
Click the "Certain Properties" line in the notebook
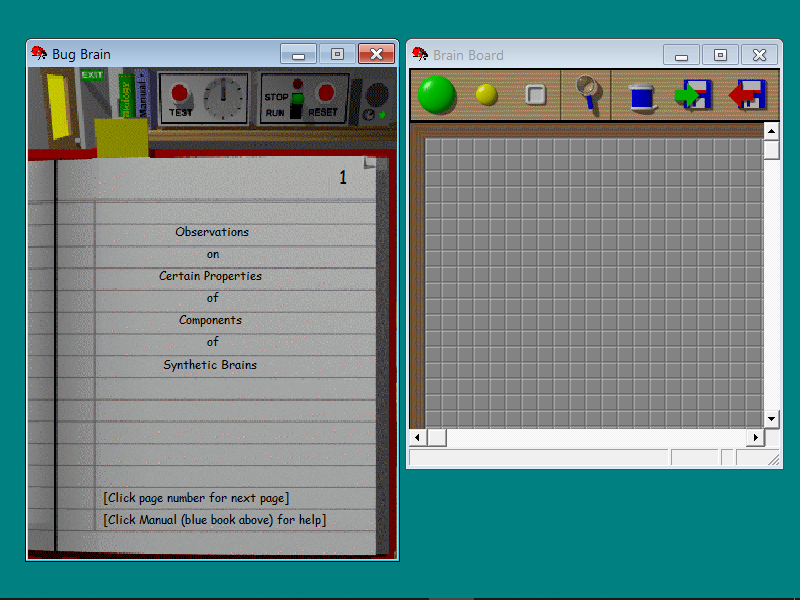click(x=210, y=276)
